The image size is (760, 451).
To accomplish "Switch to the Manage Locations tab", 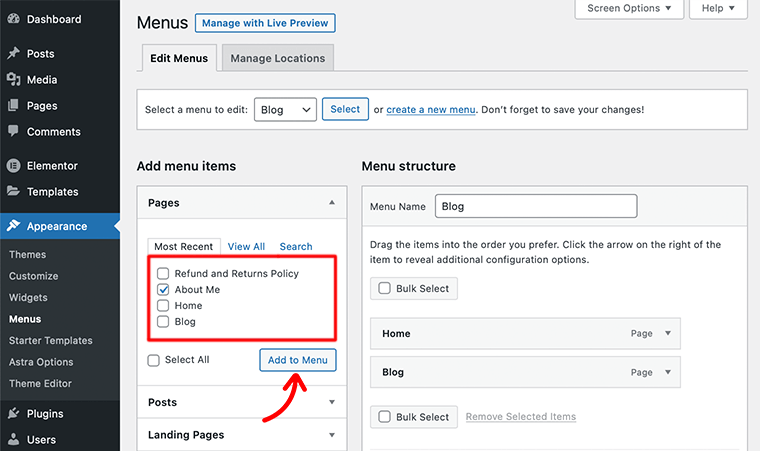I will [278, 58].
